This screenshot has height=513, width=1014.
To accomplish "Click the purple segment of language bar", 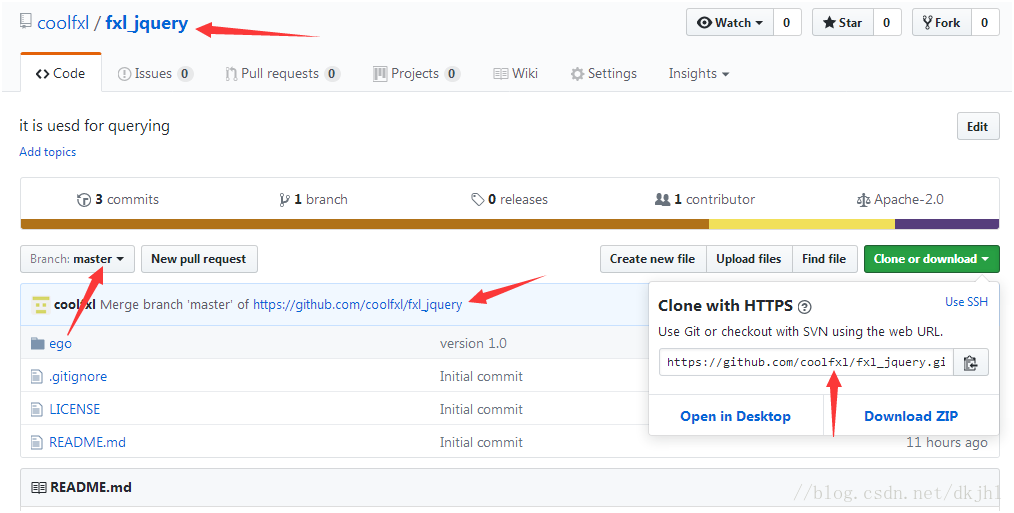I will (947, 224).
